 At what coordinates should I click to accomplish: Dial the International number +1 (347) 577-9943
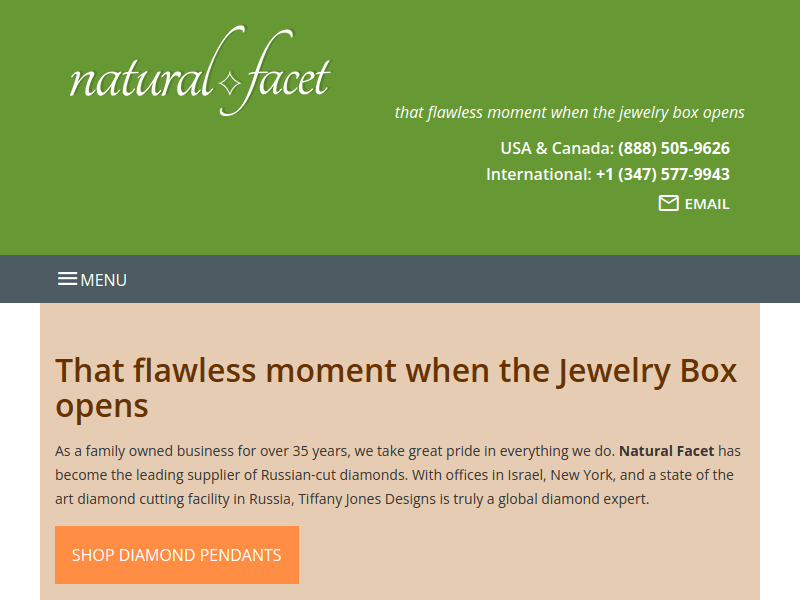click(661, 173)
